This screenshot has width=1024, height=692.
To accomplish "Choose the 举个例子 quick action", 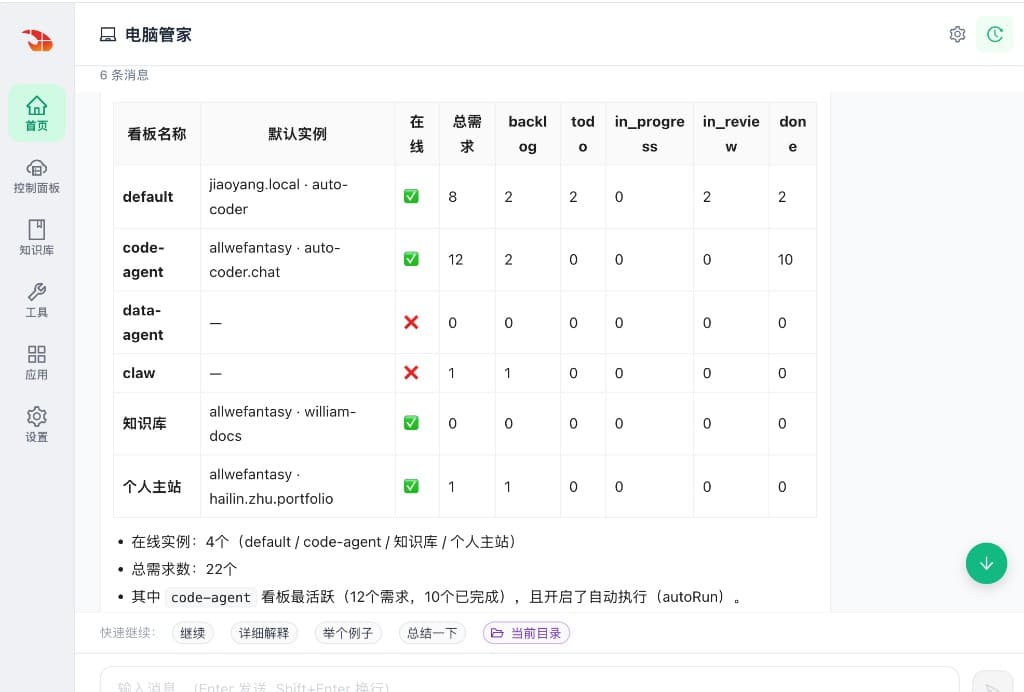I will point(348,633).
